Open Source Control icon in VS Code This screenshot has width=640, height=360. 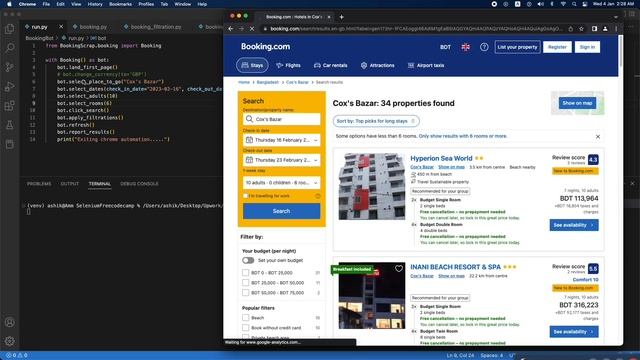click(9, 67)
